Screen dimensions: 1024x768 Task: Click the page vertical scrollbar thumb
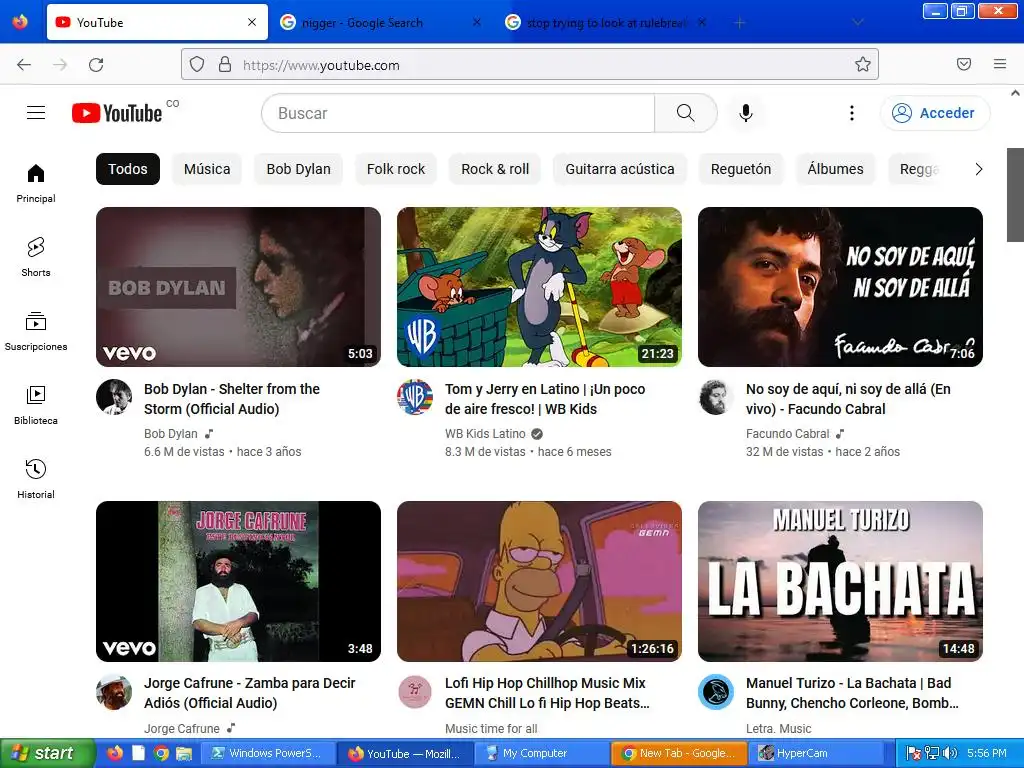(x=1016, y=195)
